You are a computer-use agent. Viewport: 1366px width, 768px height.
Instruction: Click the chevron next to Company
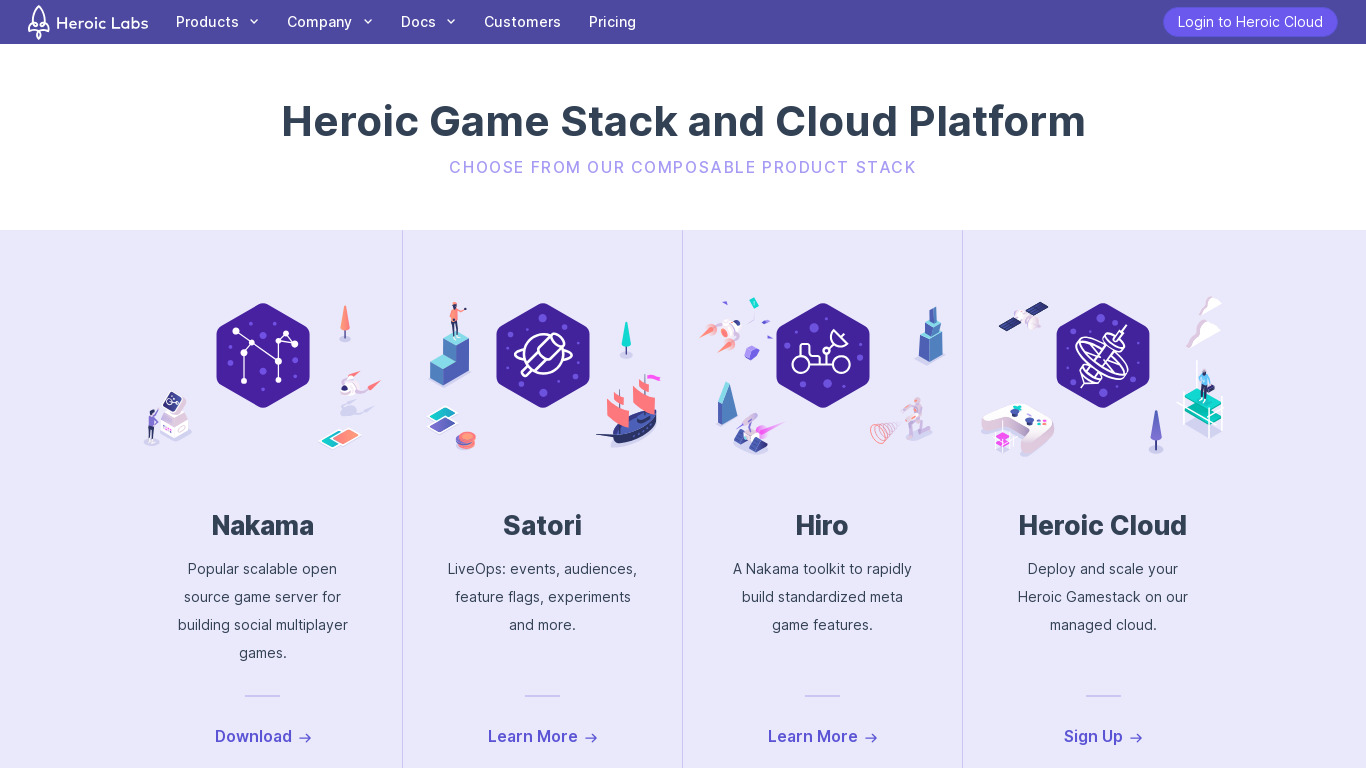pyautogui.click(x=368, y=22)
